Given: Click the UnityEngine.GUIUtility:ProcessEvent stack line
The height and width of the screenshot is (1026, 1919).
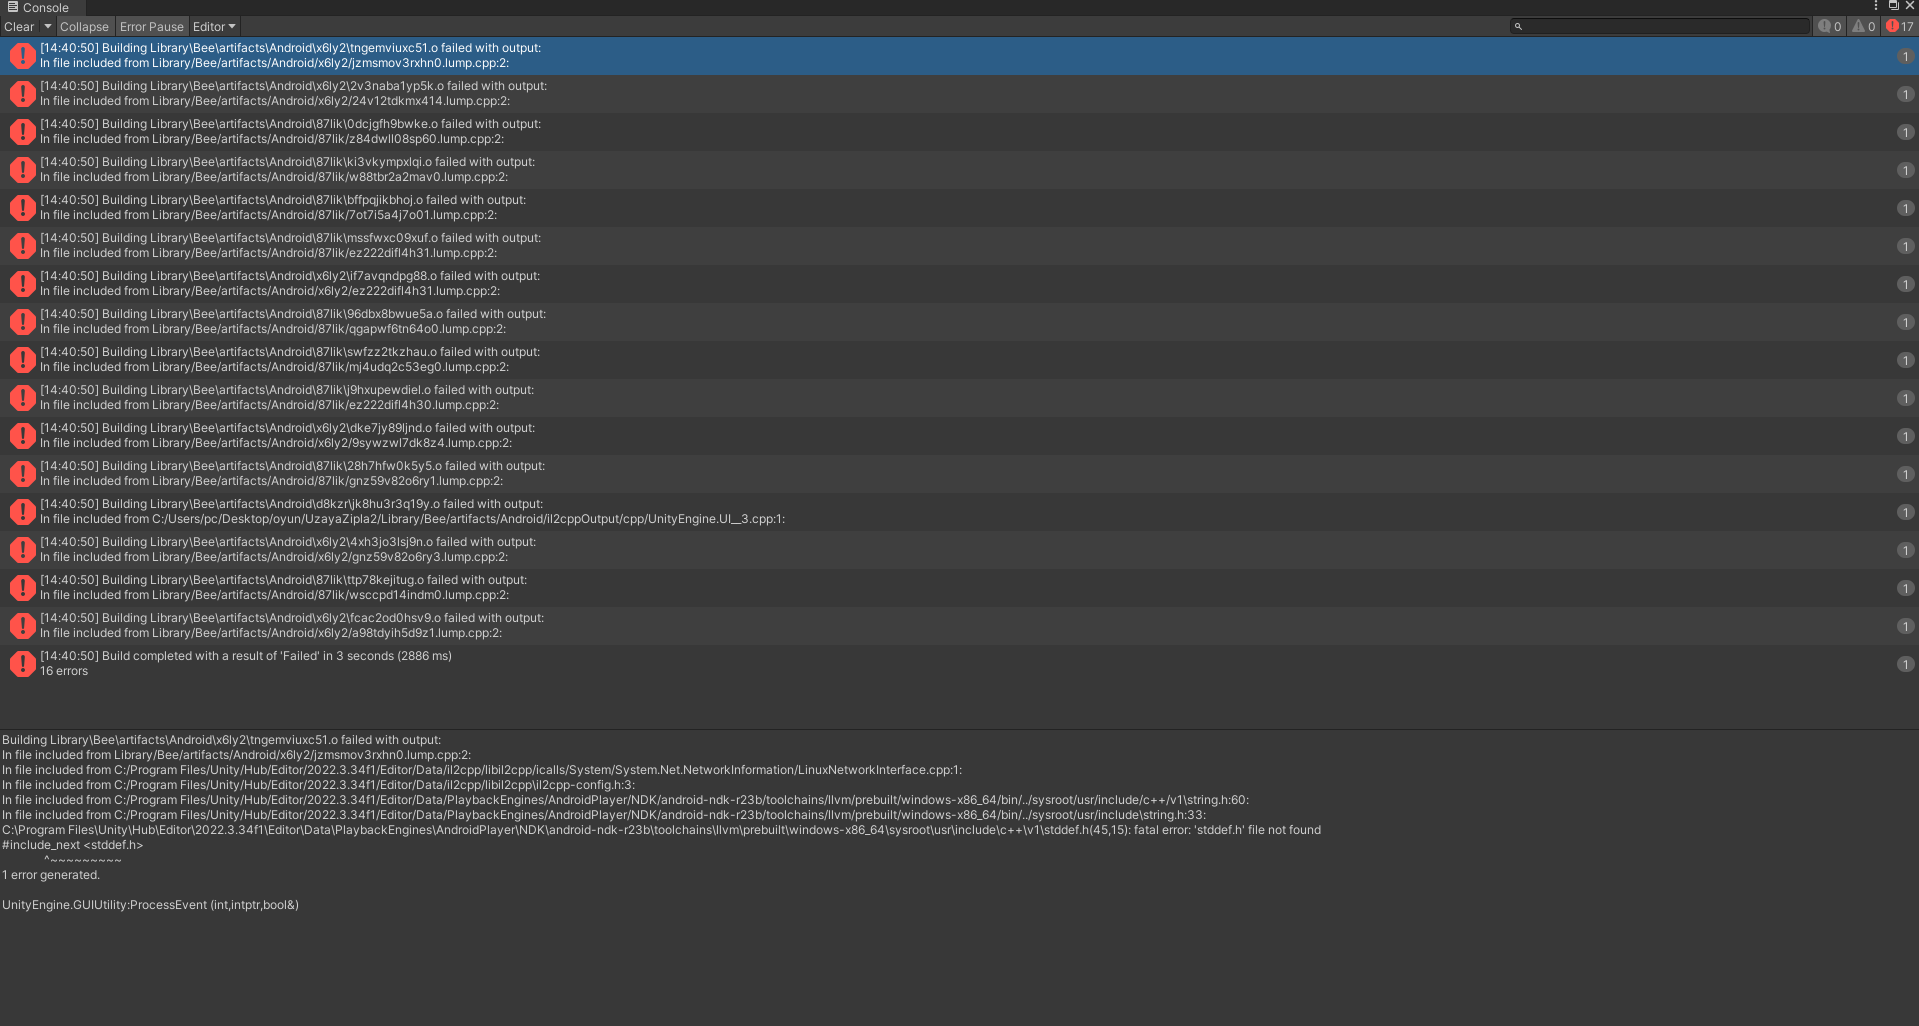Looking at the screenshot, I should point(150,905).
